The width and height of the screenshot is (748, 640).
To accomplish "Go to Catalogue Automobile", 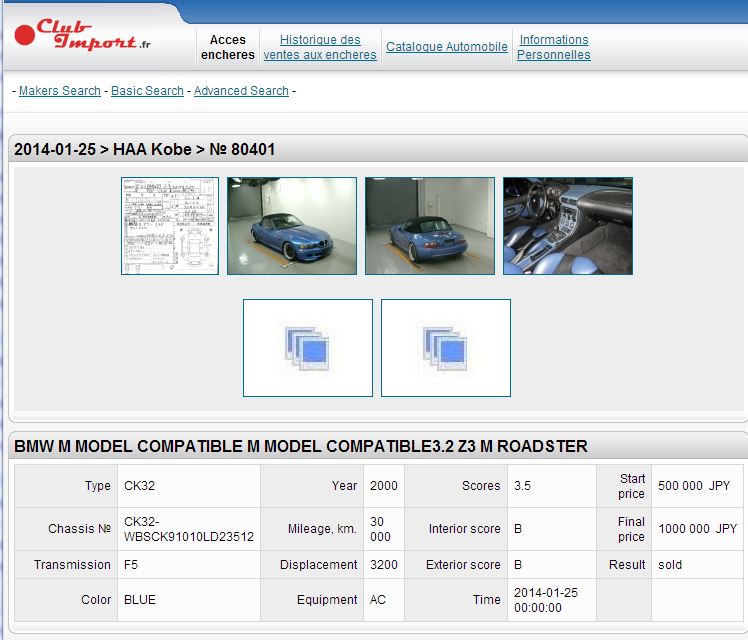I will point(447,47).
